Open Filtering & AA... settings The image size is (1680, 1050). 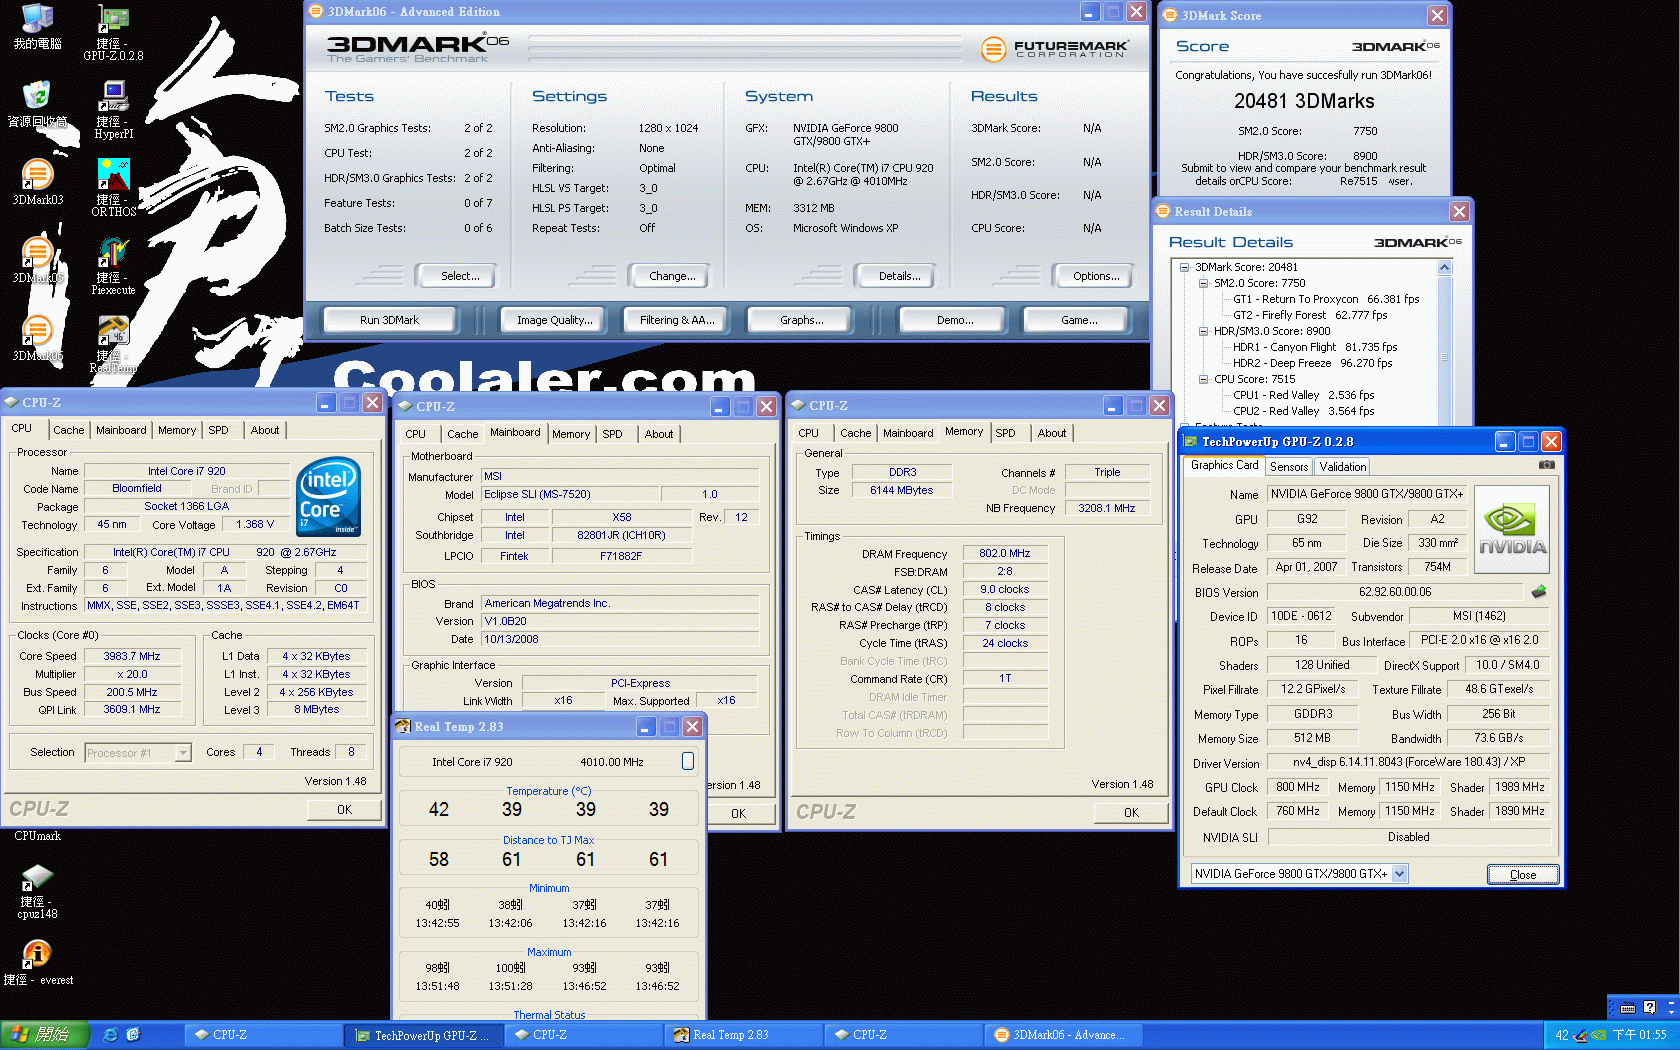(677, 320)
